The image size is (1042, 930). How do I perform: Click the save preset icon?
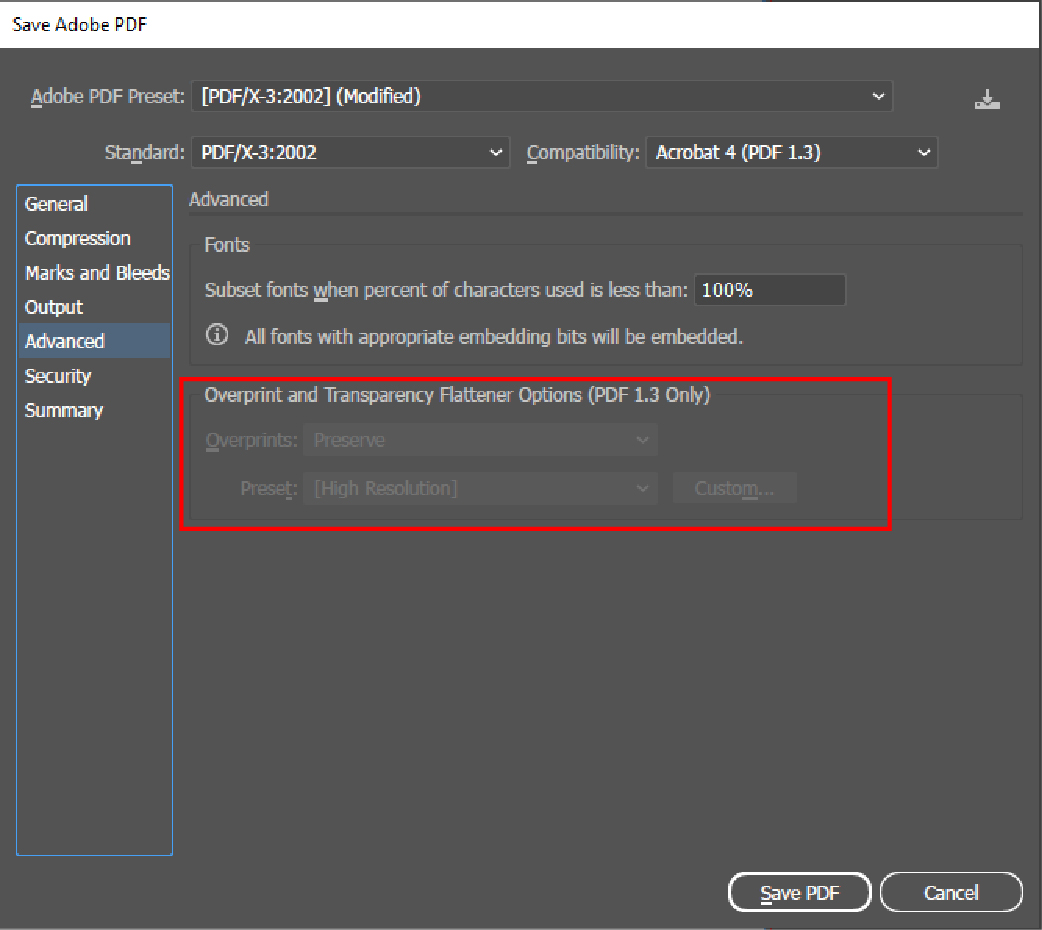point(987,99)
